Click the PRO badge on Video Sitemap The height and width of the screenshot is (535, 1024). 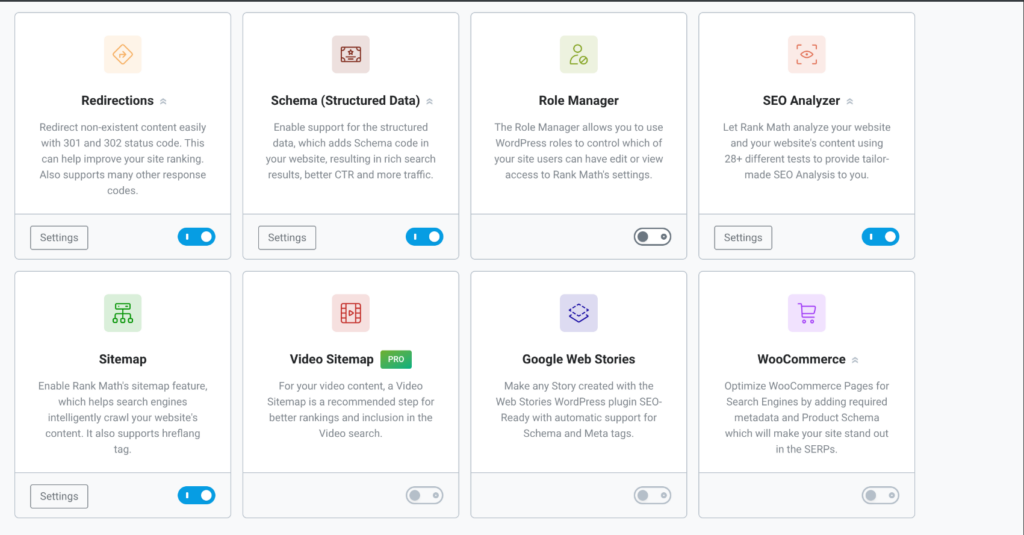[x=396, y=359]
